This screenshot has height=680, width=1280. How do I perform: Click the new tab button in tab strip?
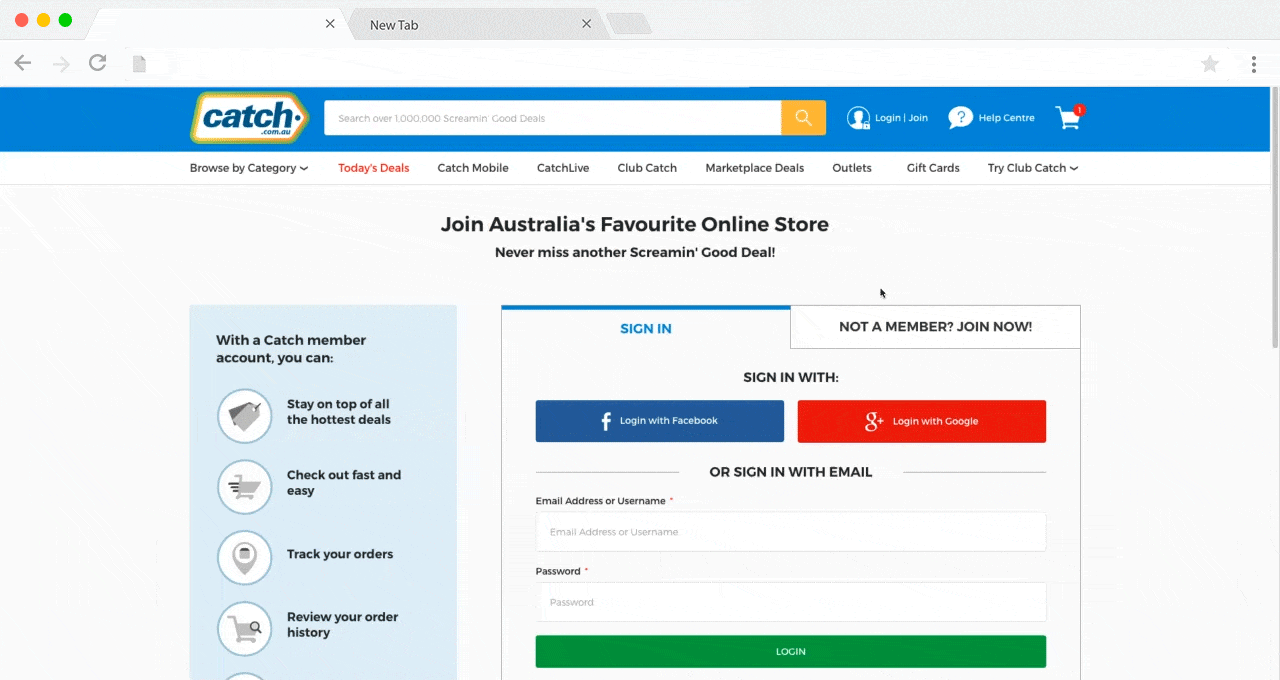tap(629, 24)
